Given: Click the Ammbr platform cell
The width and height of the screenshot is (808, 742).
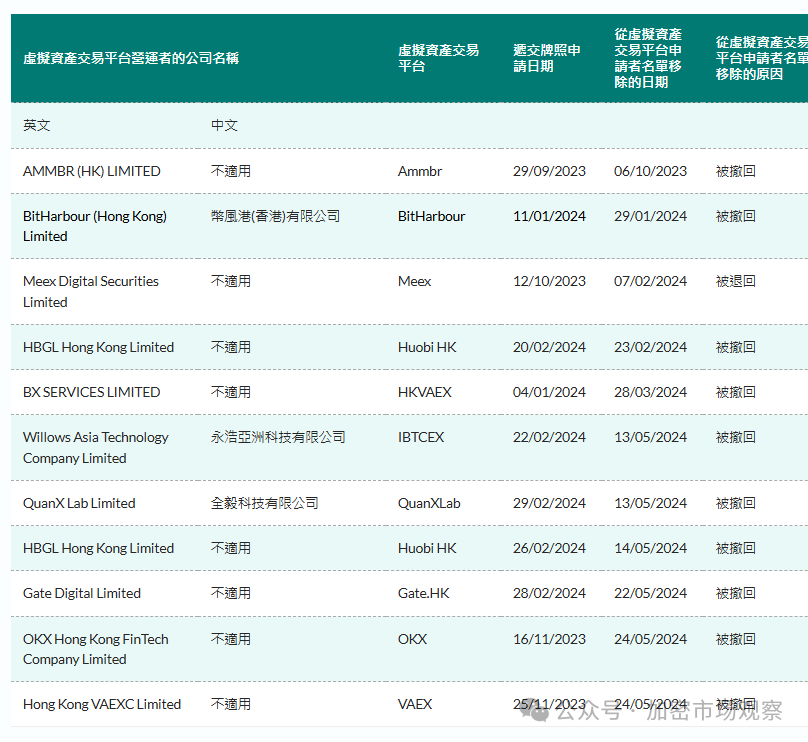Looking at the screenshot, I should pos(420,171).
